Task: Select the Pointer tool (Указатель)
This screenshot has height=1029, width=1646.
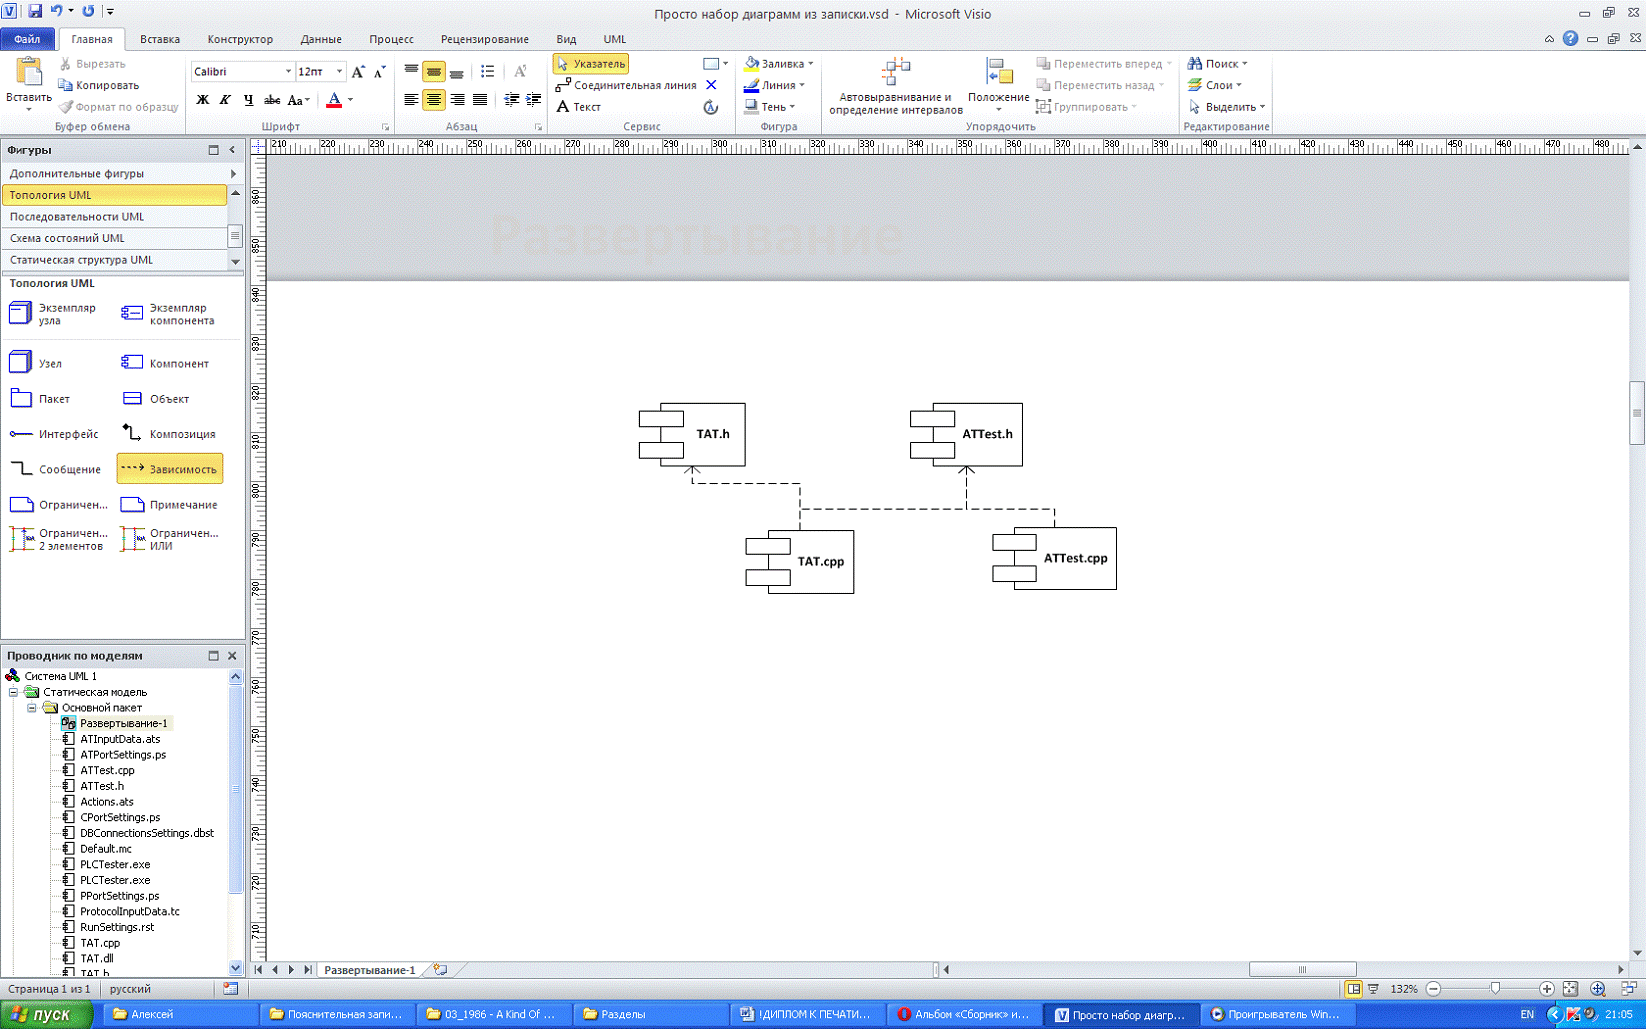Action: [590, 64]
